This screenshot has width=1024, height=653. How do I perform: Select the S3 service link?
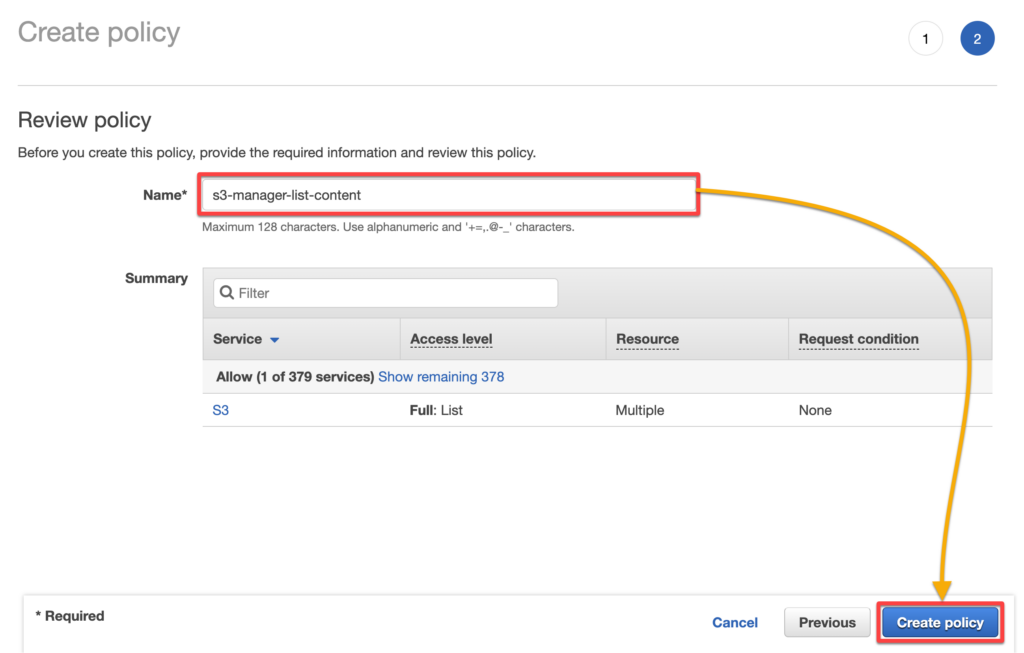(221, 410)
